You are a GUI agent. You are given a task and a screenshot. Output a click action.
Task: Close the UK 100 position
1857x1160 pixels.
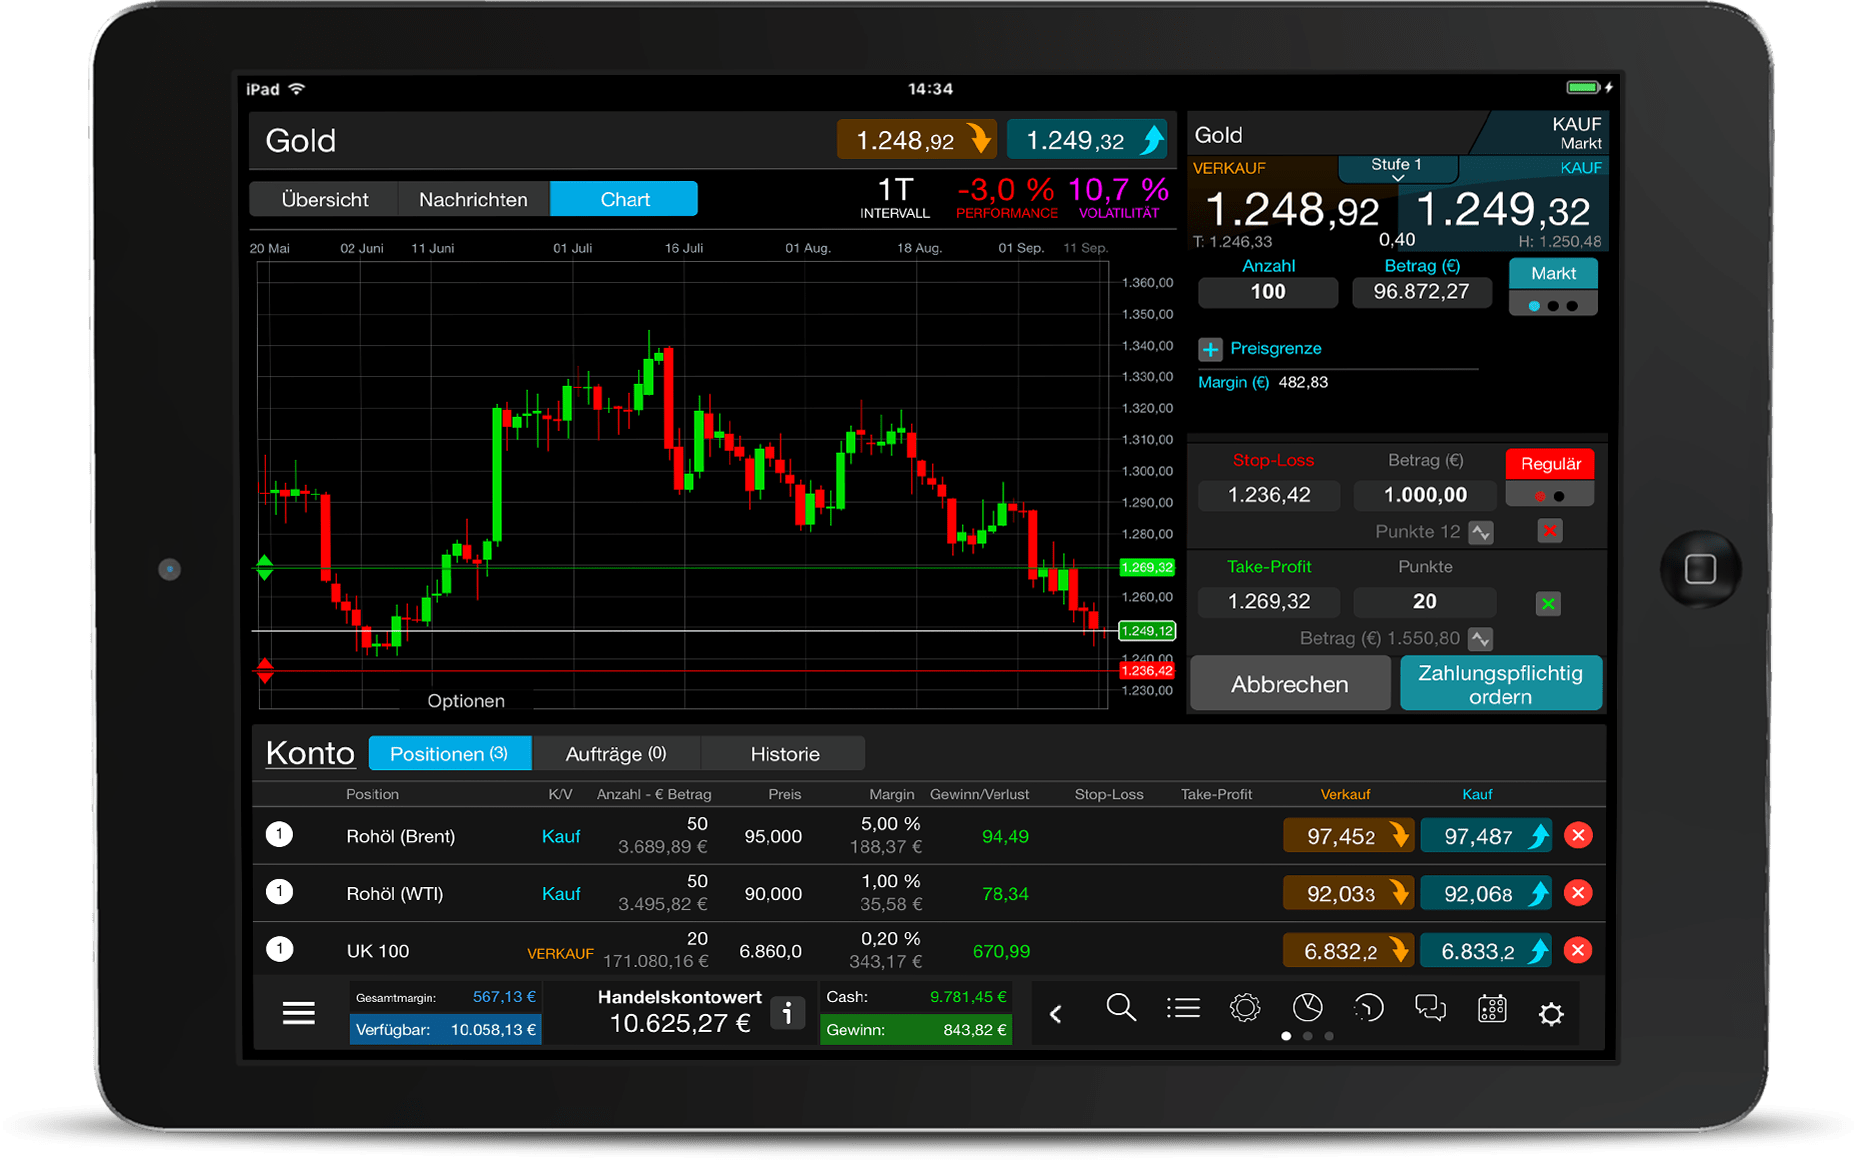coord(1578,951)
